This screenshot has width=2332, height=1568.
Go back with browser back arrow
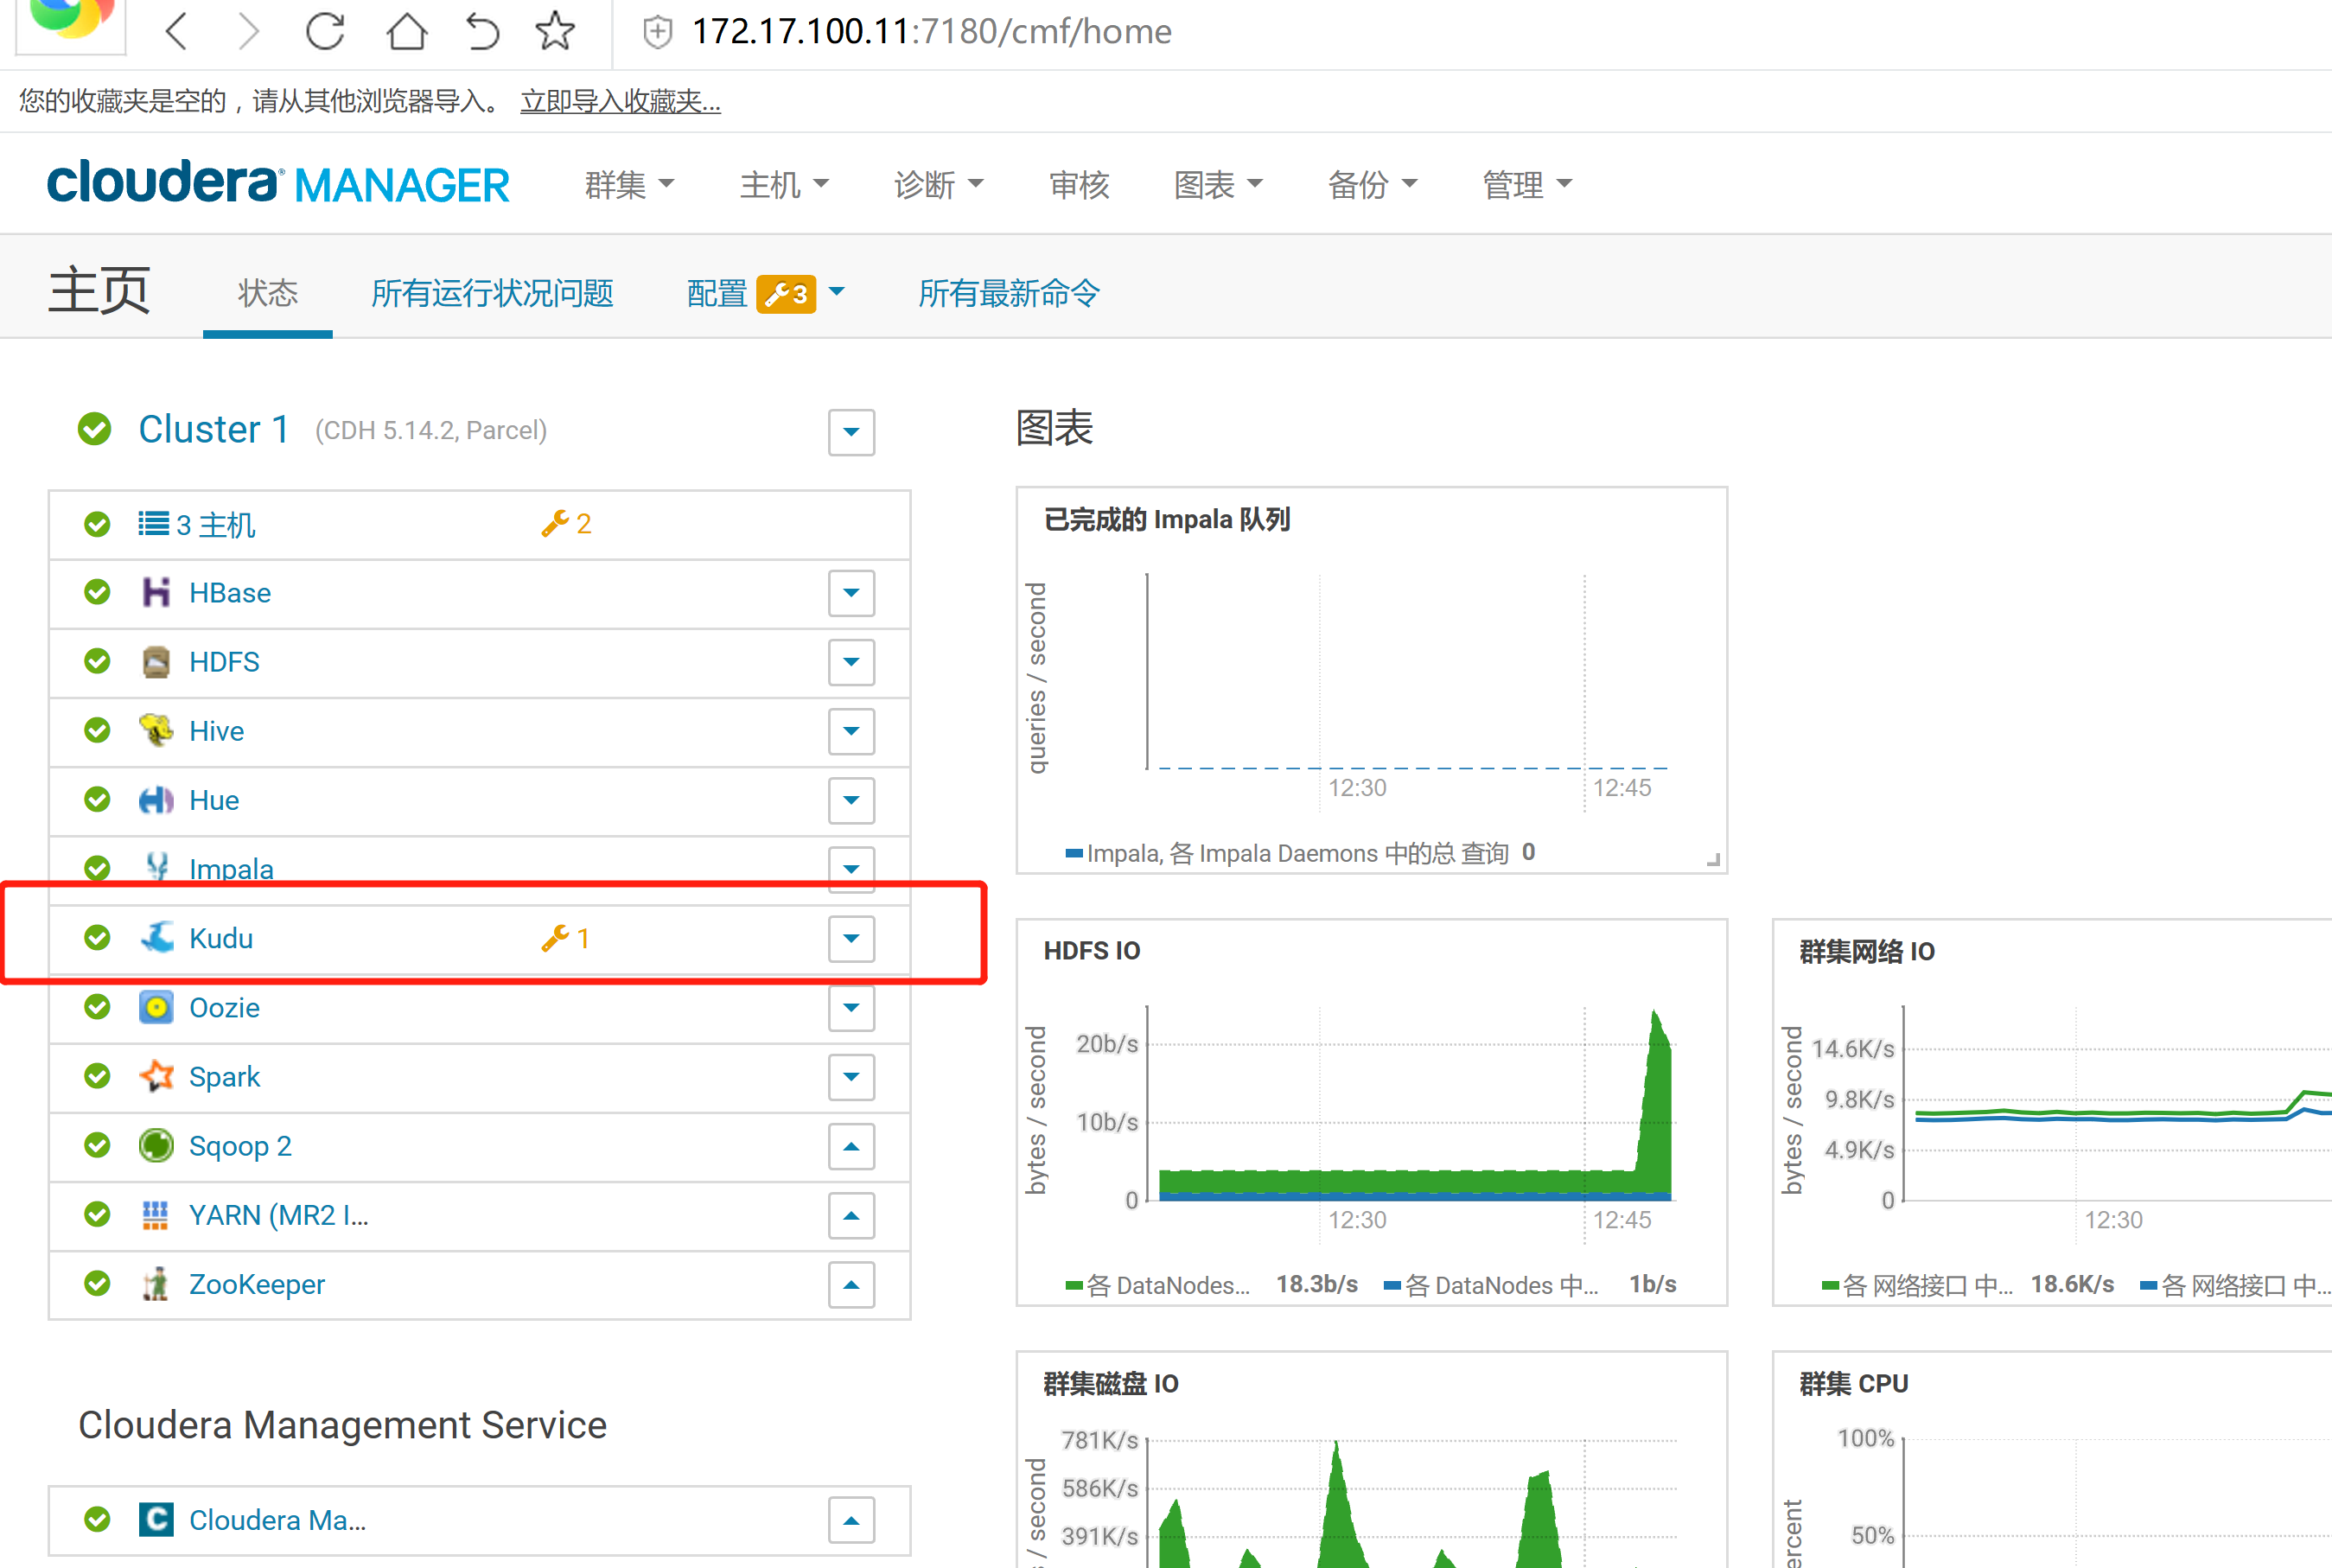177,32
